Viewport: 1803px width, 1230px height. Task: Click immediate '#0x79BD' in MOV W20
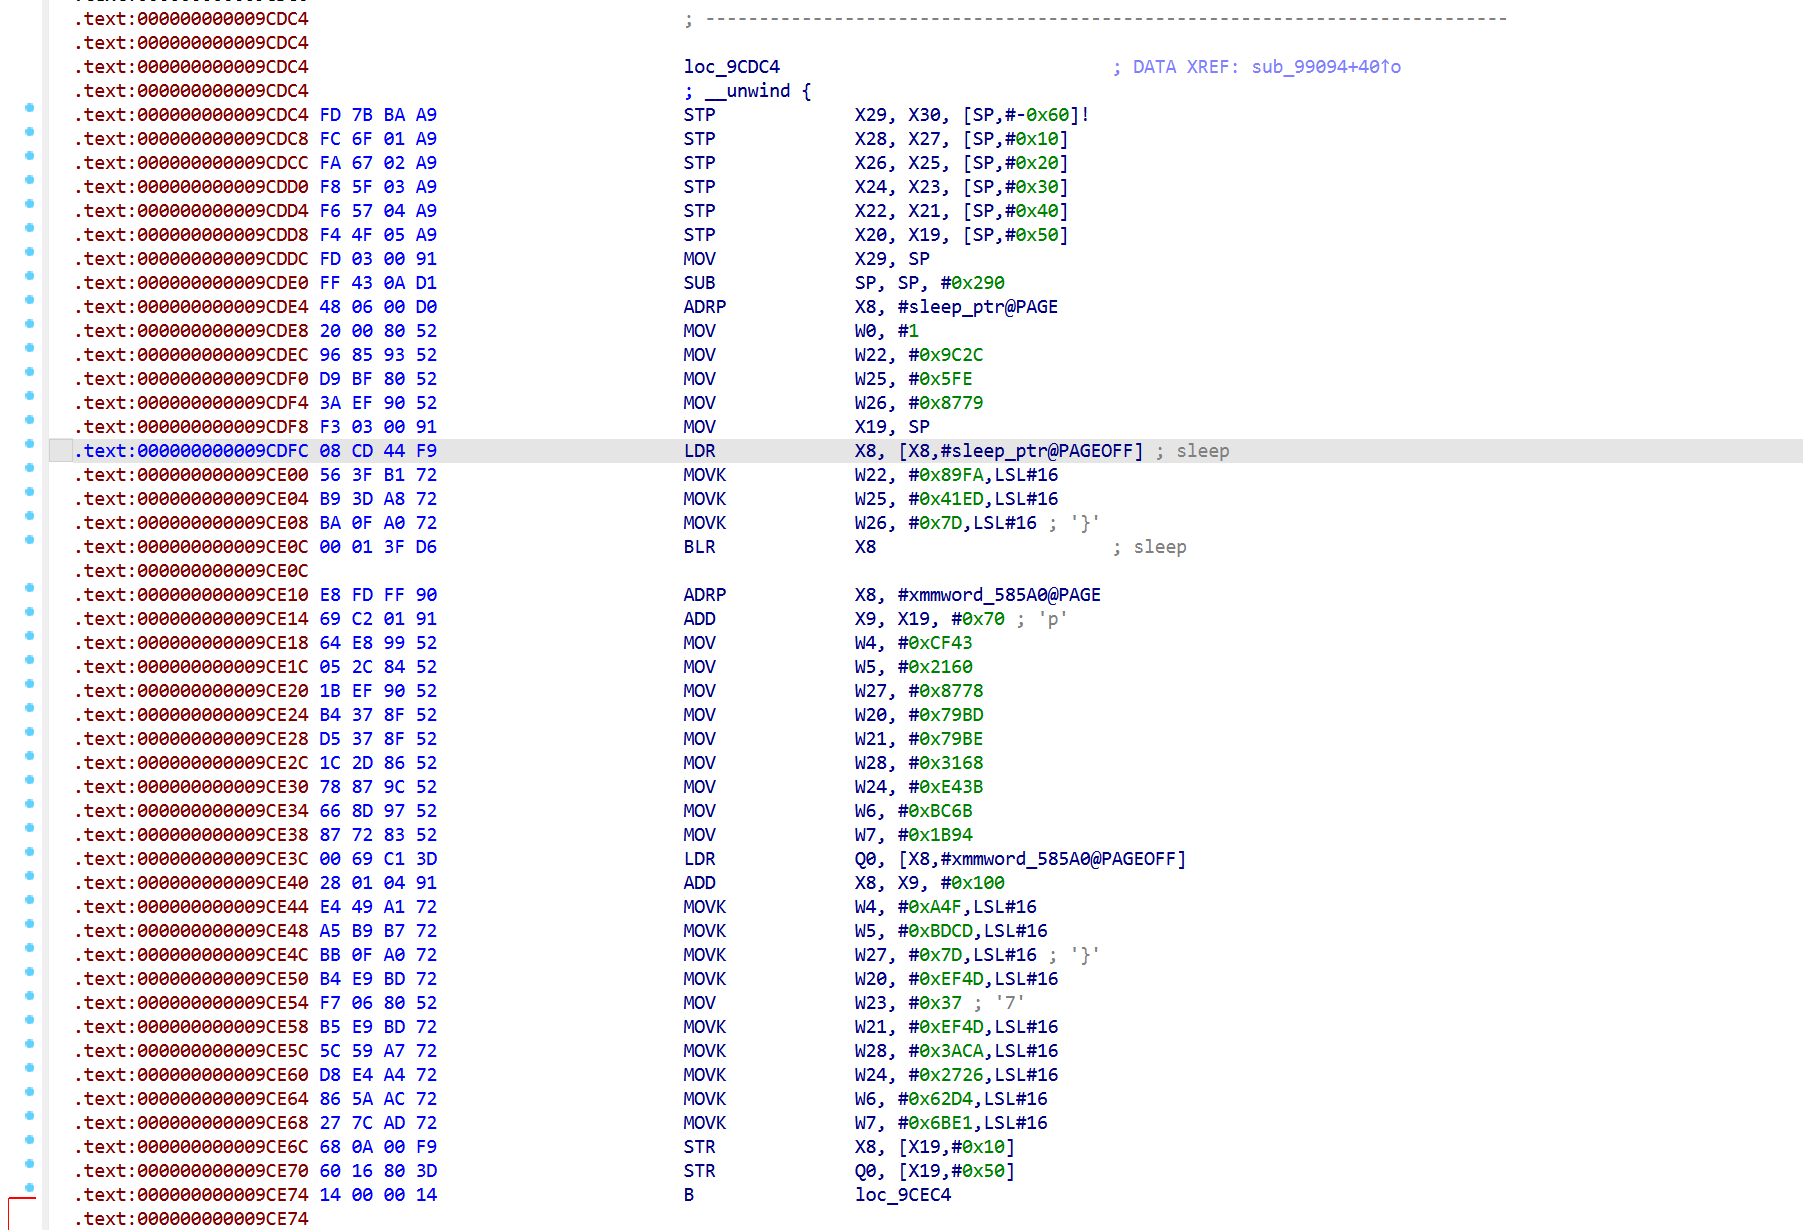[x=946, y=715]
